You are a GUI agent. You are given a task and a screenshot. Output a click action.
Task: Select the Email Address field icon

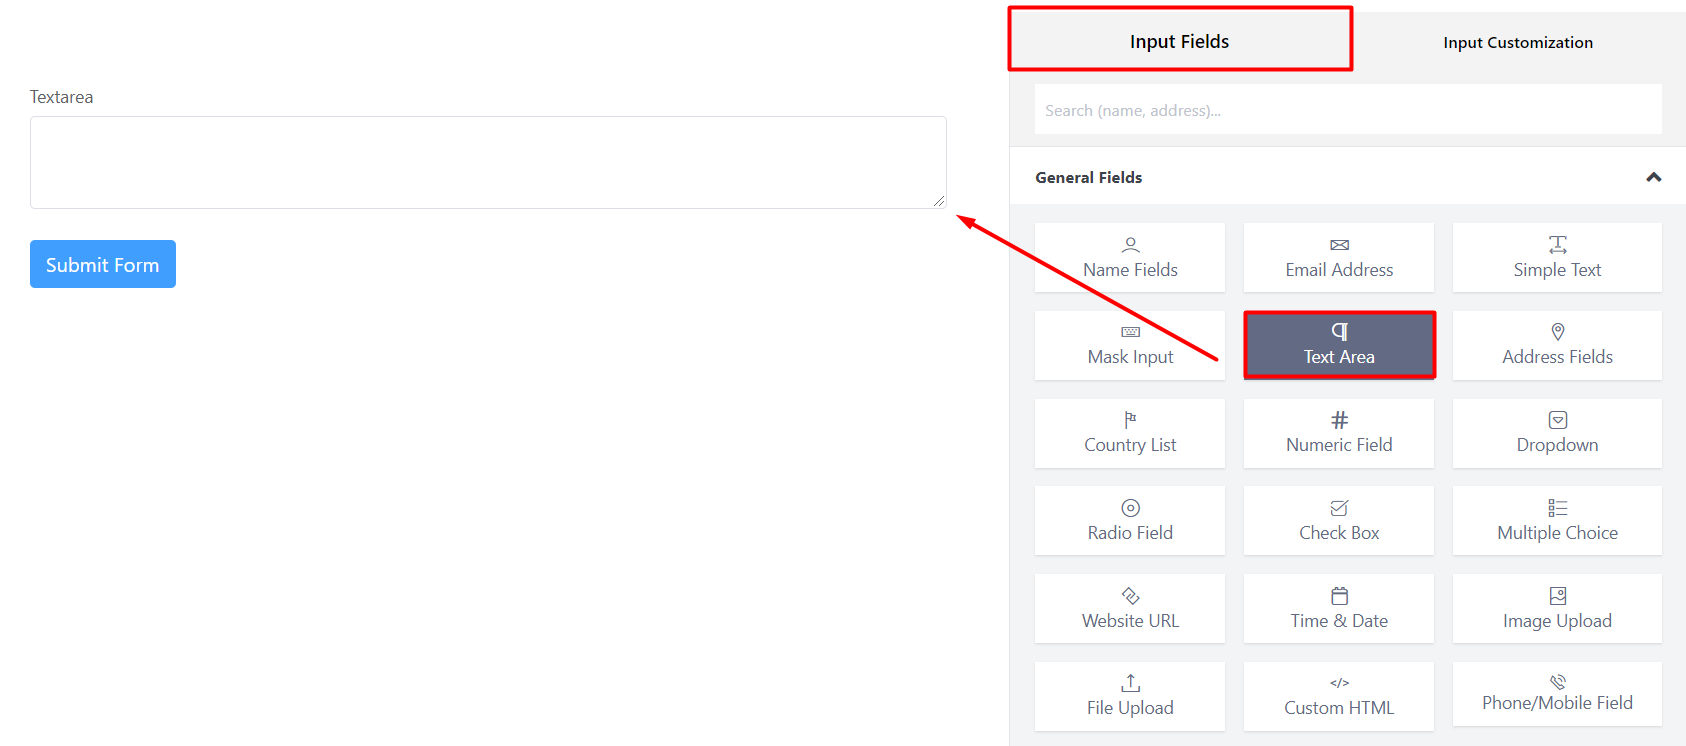pos(1338,257)
